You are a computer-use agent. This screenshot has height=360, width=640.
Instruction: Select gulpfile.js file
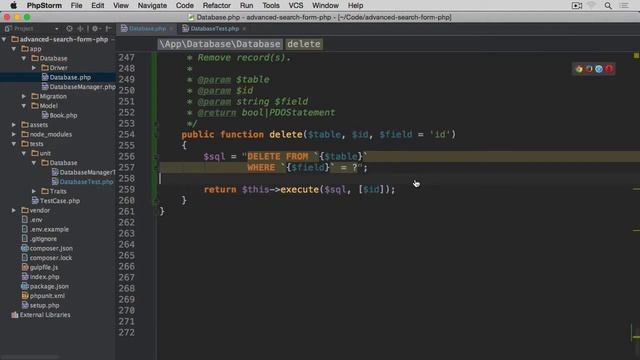[44, 267]
